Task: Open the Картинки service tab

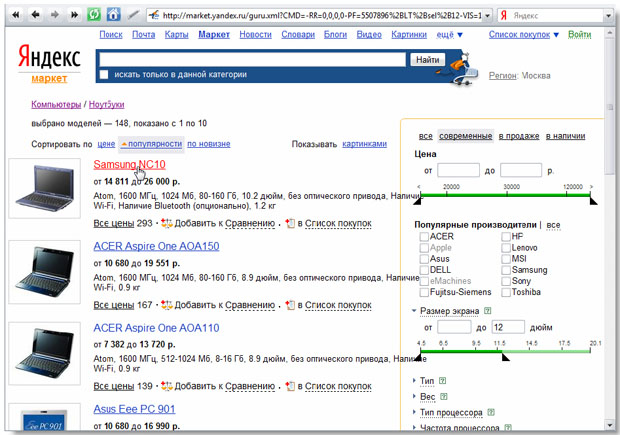Action: pos(409,34)
